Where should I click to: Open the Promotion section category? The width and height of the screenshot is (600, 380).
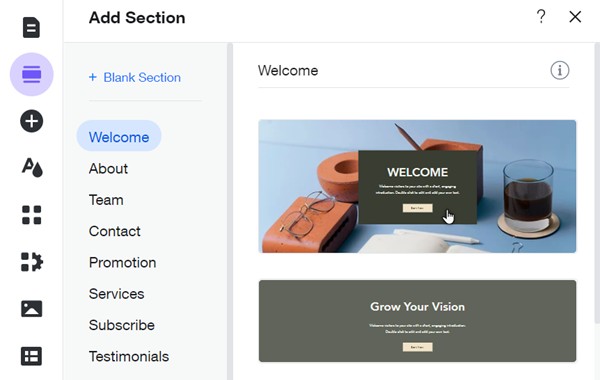(122, 263)
